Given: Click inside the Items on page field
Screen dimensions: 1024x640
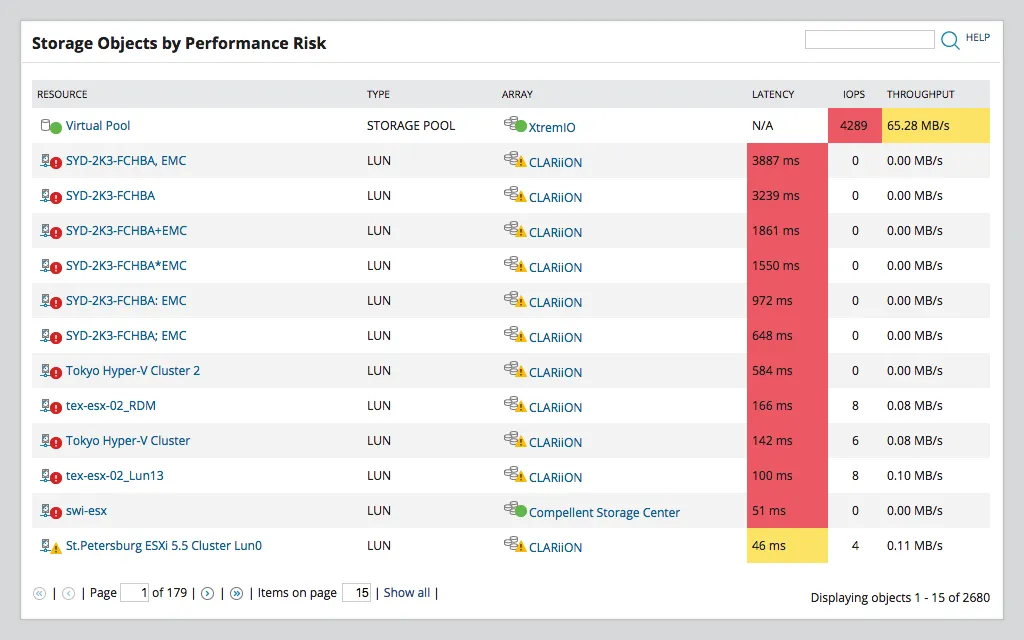Looking at the screenshot, I should point(355,592).
